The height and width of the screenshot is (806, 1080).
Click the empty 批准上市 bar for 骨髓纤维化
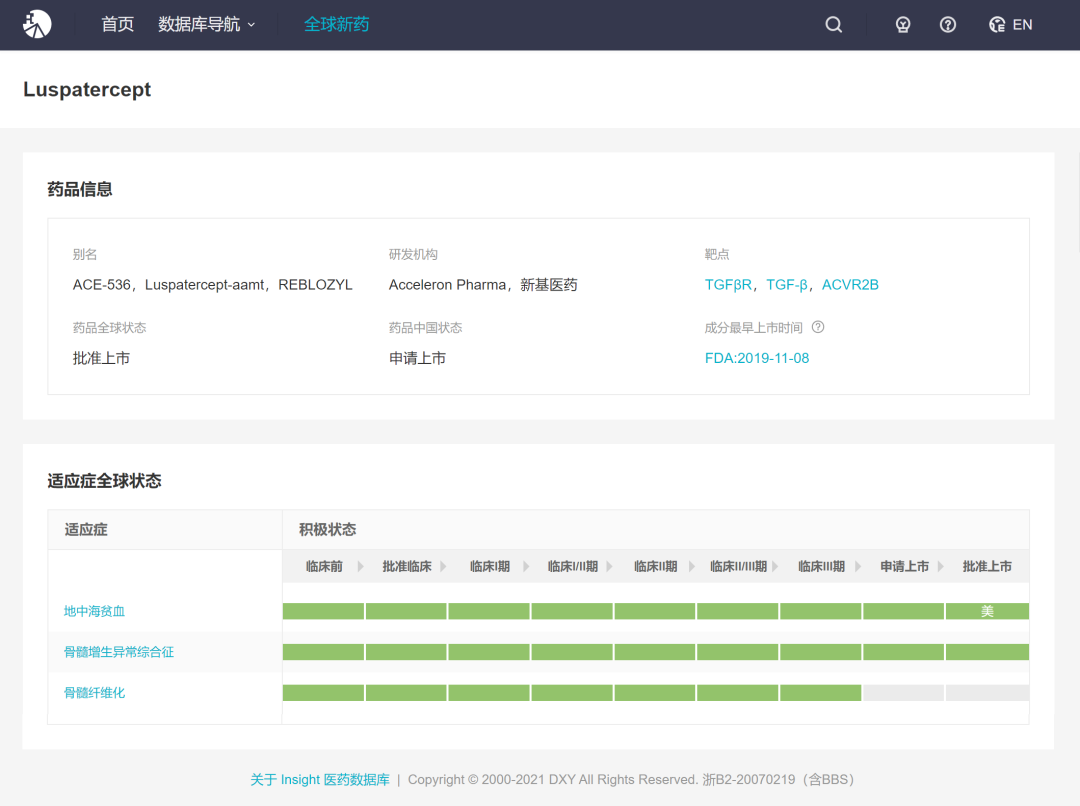pos(987,692)
